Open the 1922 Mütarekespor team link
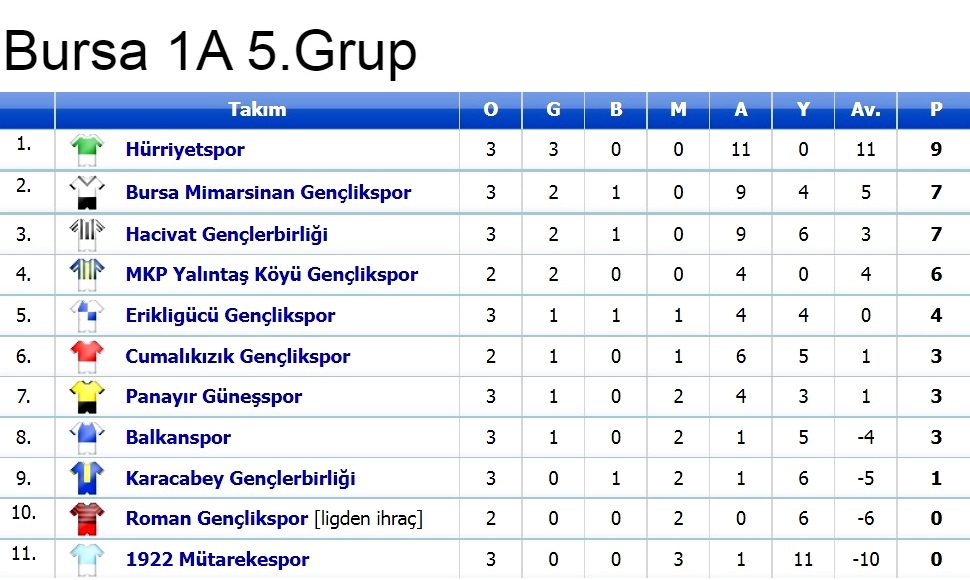970x580 pixels. click(x=217, y=560)
